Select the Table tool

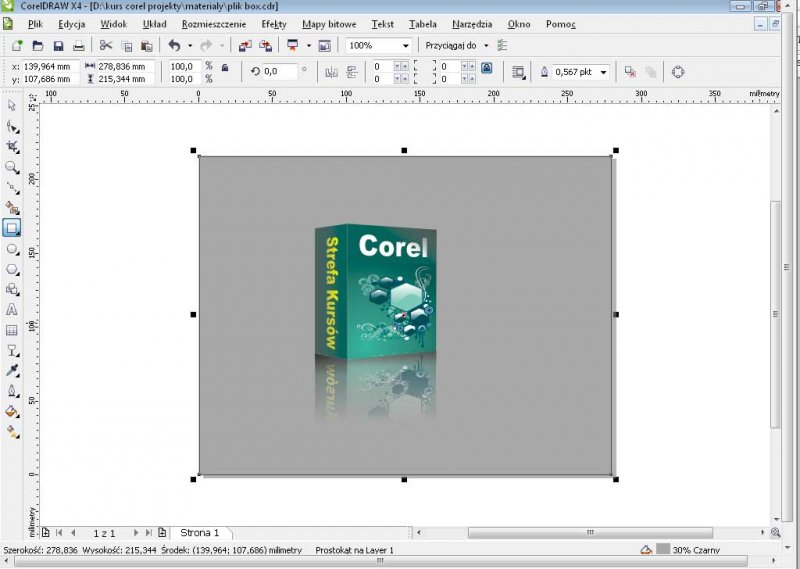(12, 330)
